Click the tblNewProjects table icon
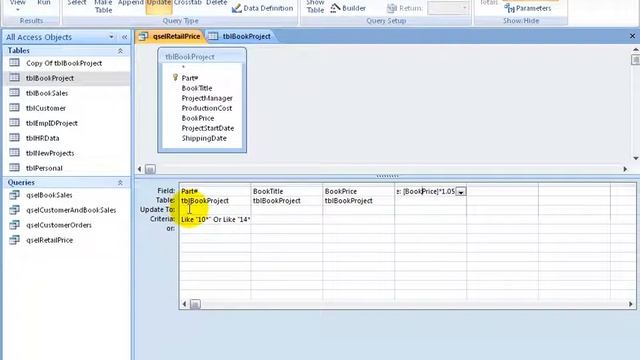The height and width of the screenshot is (360, 640). pyautogui.click(x=14, y=153)
